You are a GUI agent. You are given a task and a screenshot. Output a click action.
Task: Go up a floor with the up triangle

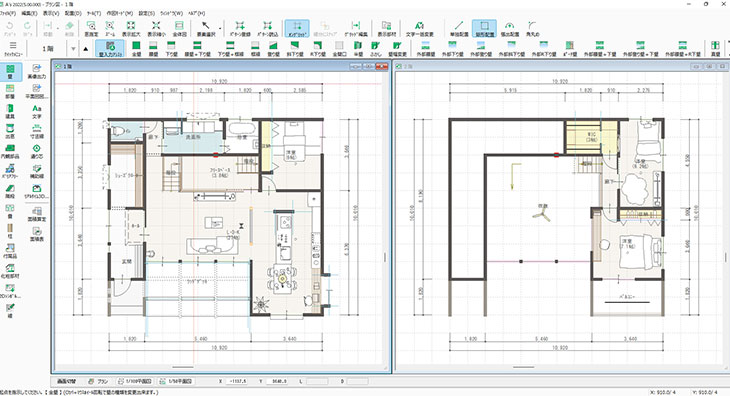click(x=86, y=49)
